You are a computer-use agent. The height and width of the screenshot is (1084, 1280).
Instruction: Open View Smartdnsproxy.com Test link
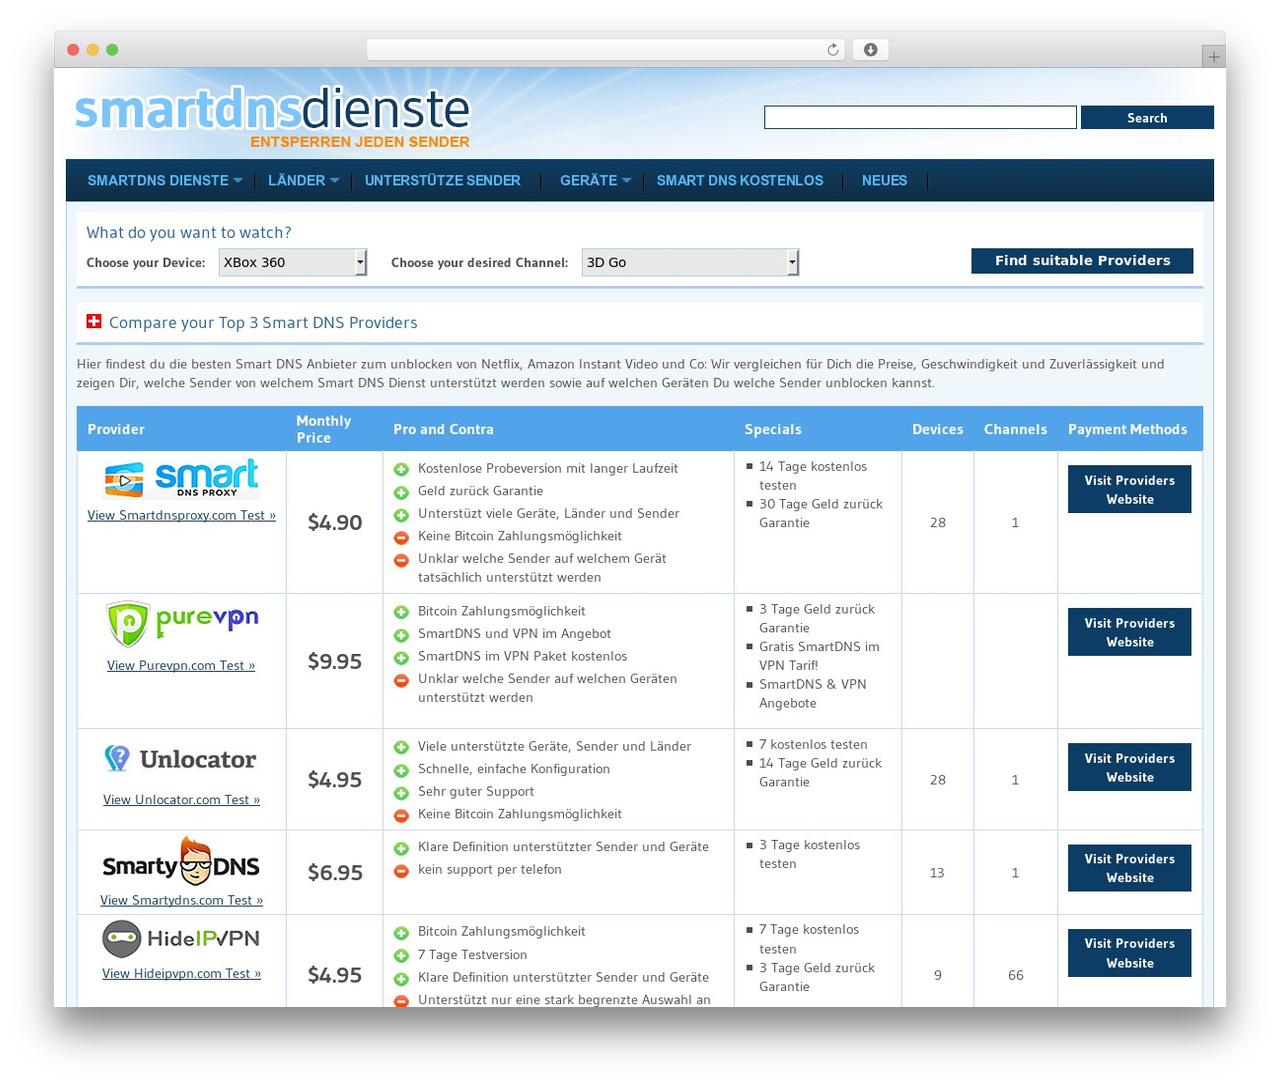pos(181,516)
